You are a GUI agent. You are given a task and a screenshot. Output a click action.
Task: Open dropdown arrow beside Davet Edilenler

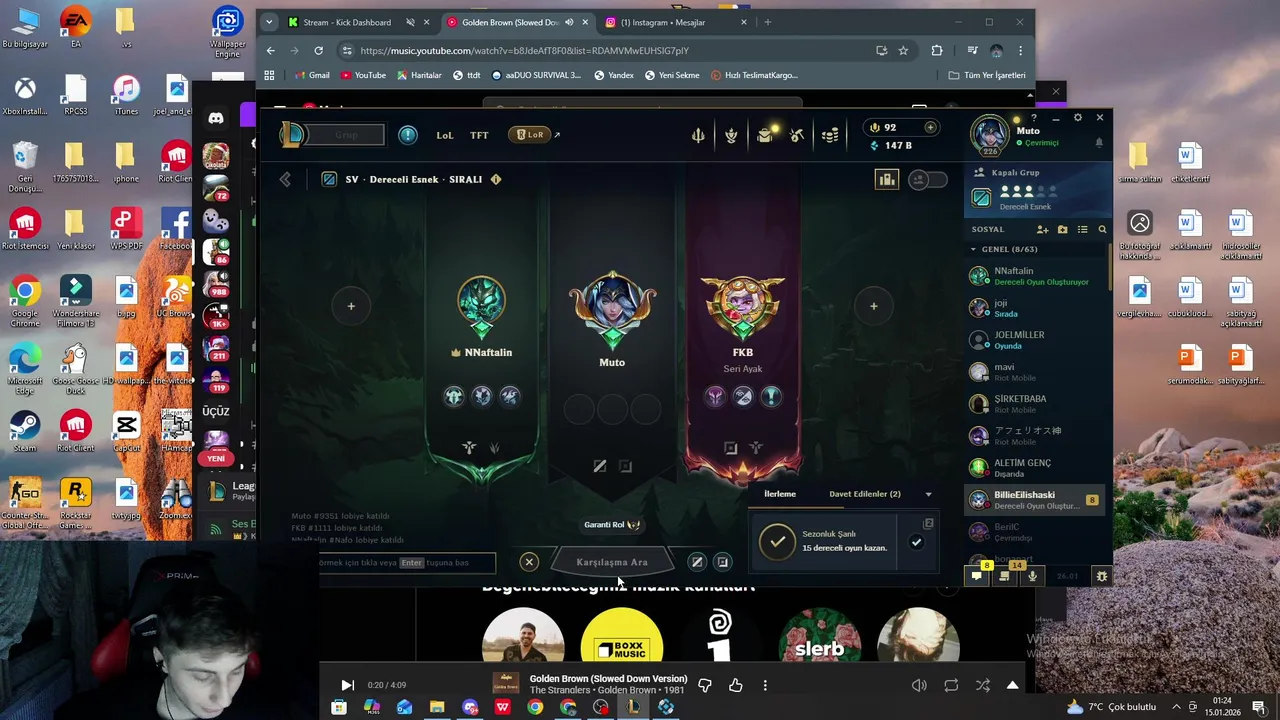928,494
